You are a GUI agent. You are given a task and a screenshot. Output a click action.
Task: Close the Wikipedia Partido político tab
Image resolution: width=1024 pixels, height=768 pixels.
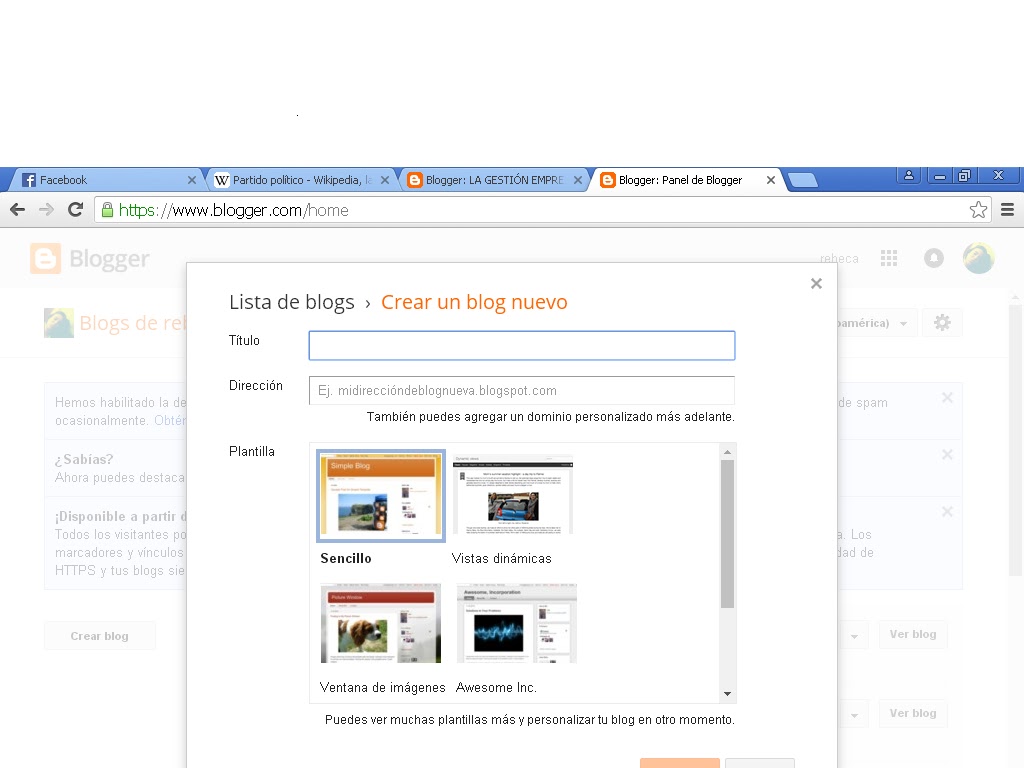pyautogui.click(x=385, y=180)
